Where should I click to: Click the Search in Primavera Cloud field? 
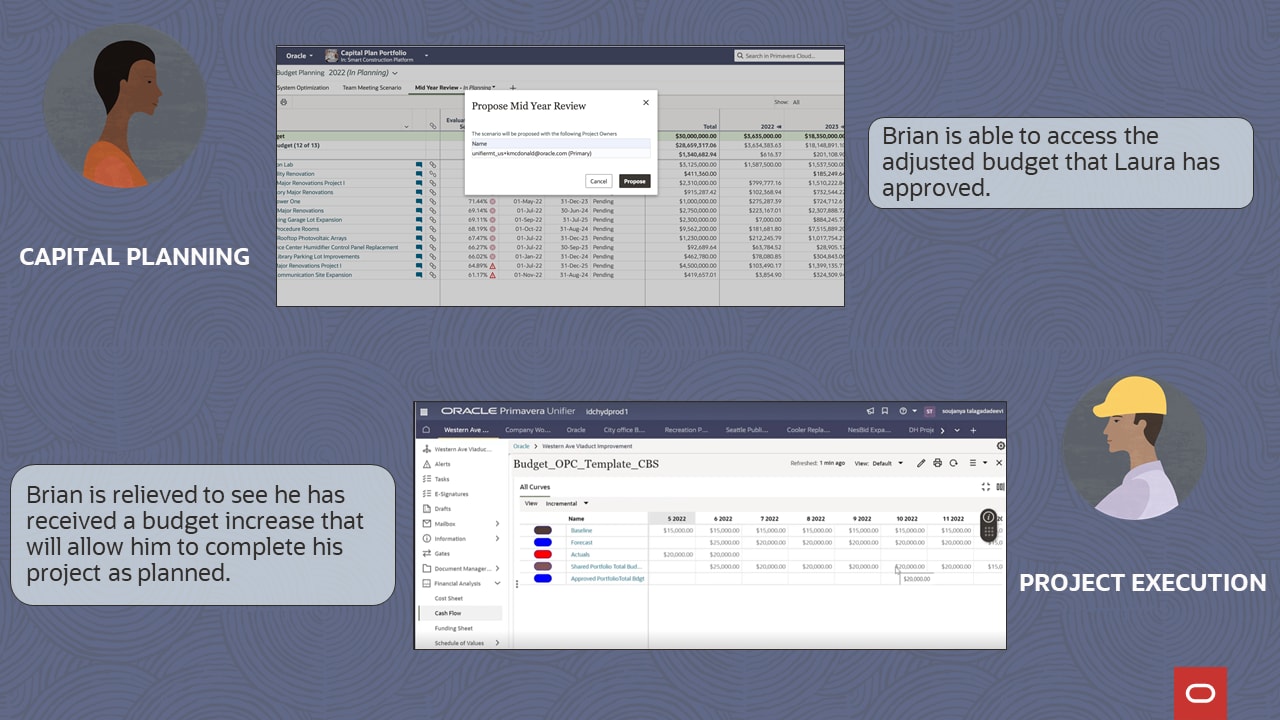[x=788, y=56]
